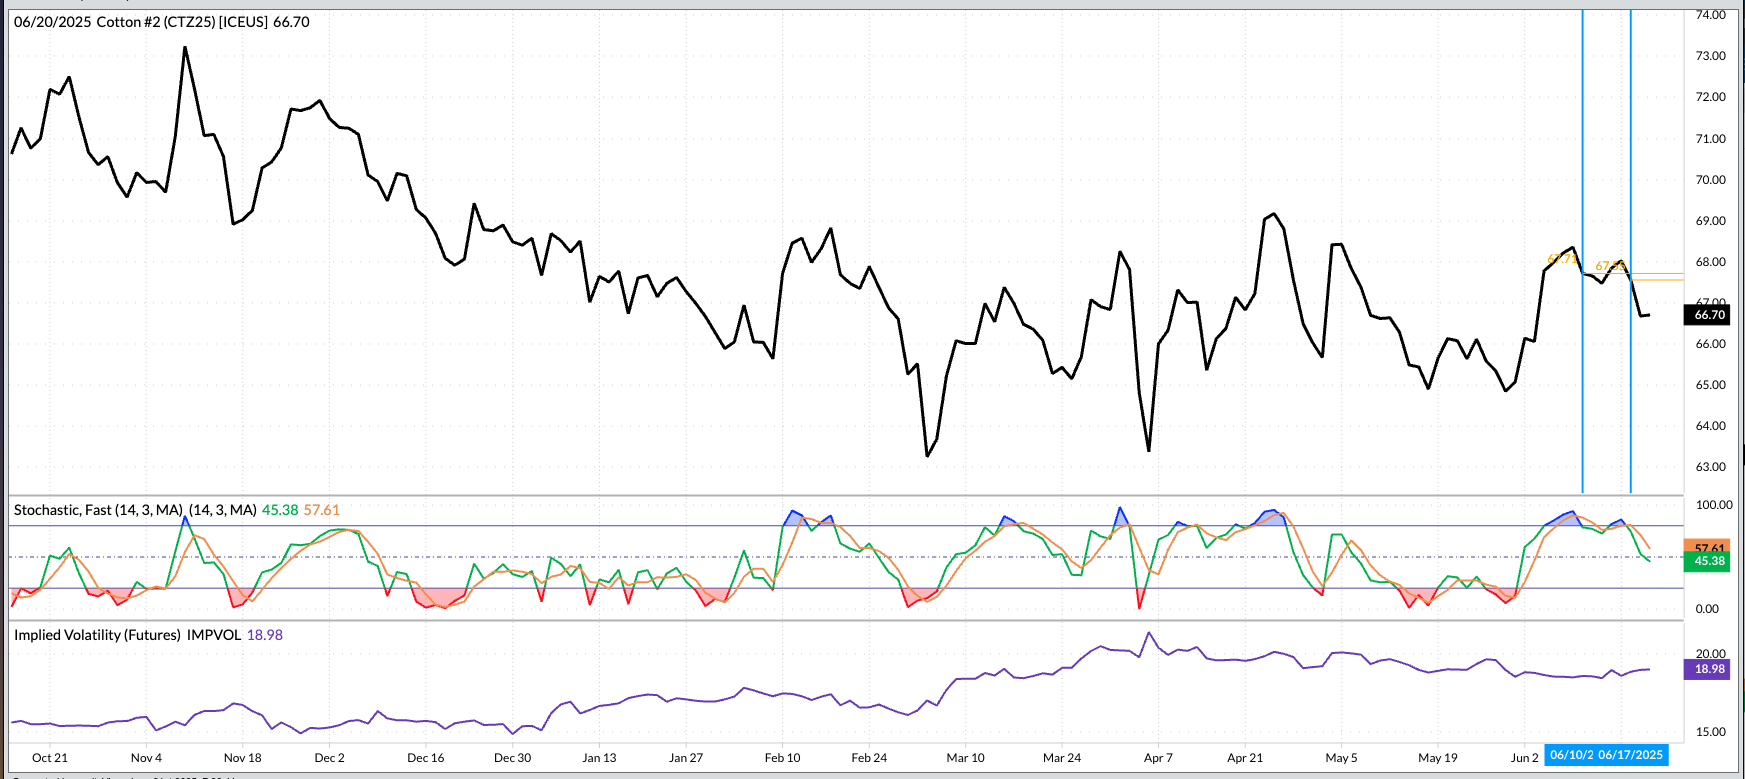Click the green 45.38 value in Stochastic header
The height and width of the screenshot is (779, 1745).
280,510
